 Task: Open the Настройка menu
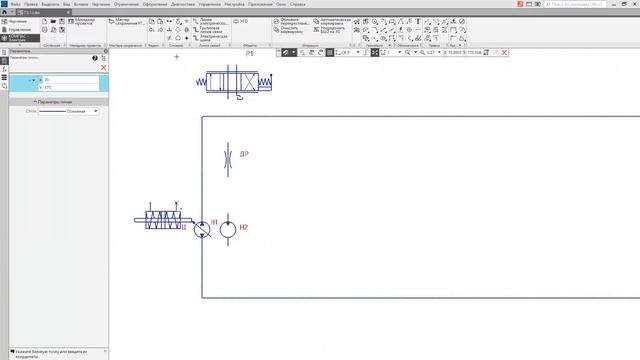coord(234,4)
